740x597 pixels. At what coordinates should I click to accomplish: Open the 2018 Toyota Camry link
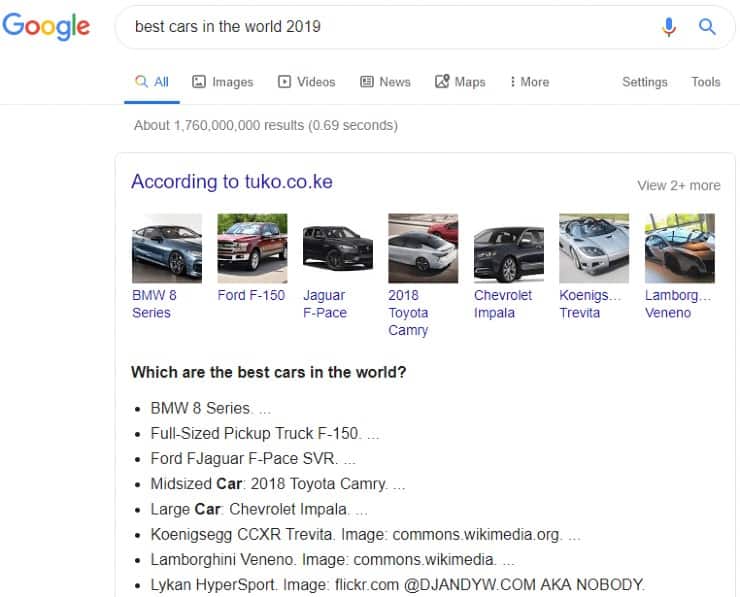408,312
